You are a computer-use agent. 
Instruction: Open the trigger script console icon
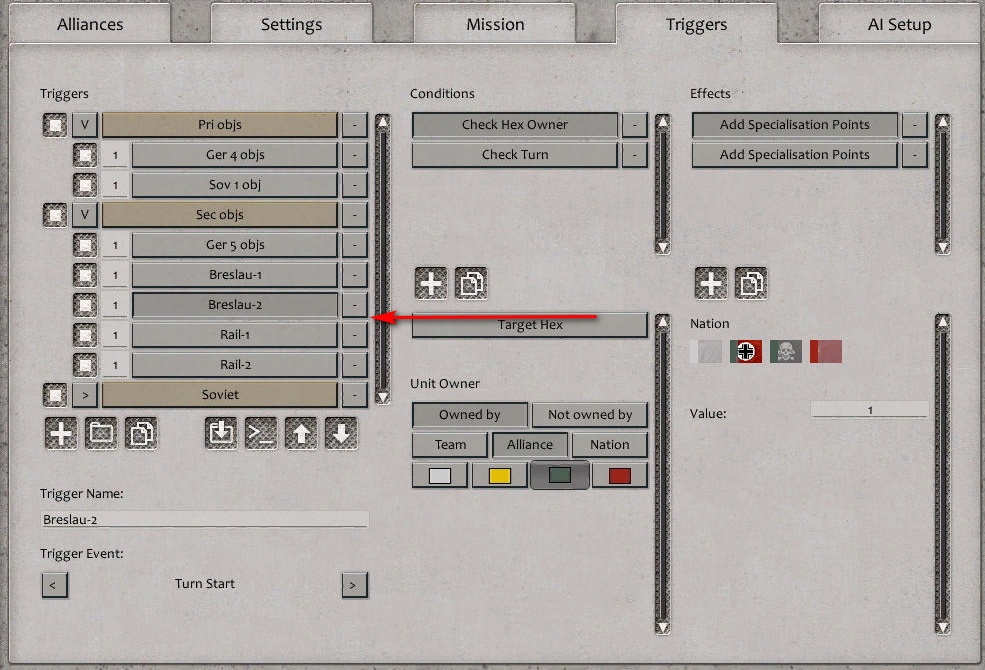261,434
